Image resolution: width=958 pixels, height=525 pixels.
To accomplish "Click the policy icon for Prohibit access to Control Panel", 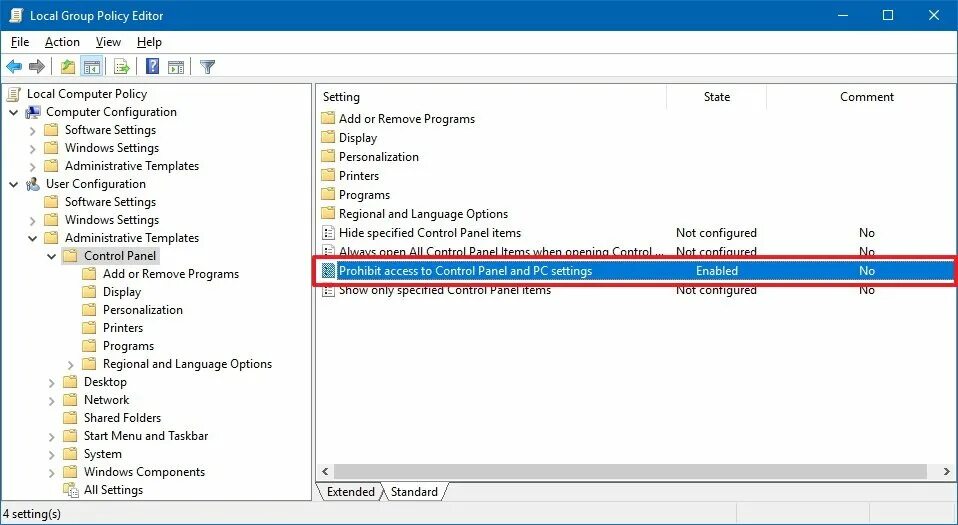I will click(x=329, y=271).
